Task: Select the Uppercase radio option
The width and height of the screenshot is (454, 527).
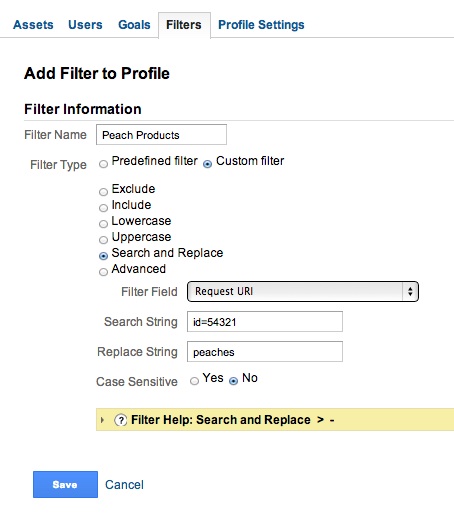Action: (x=104, y=240)
